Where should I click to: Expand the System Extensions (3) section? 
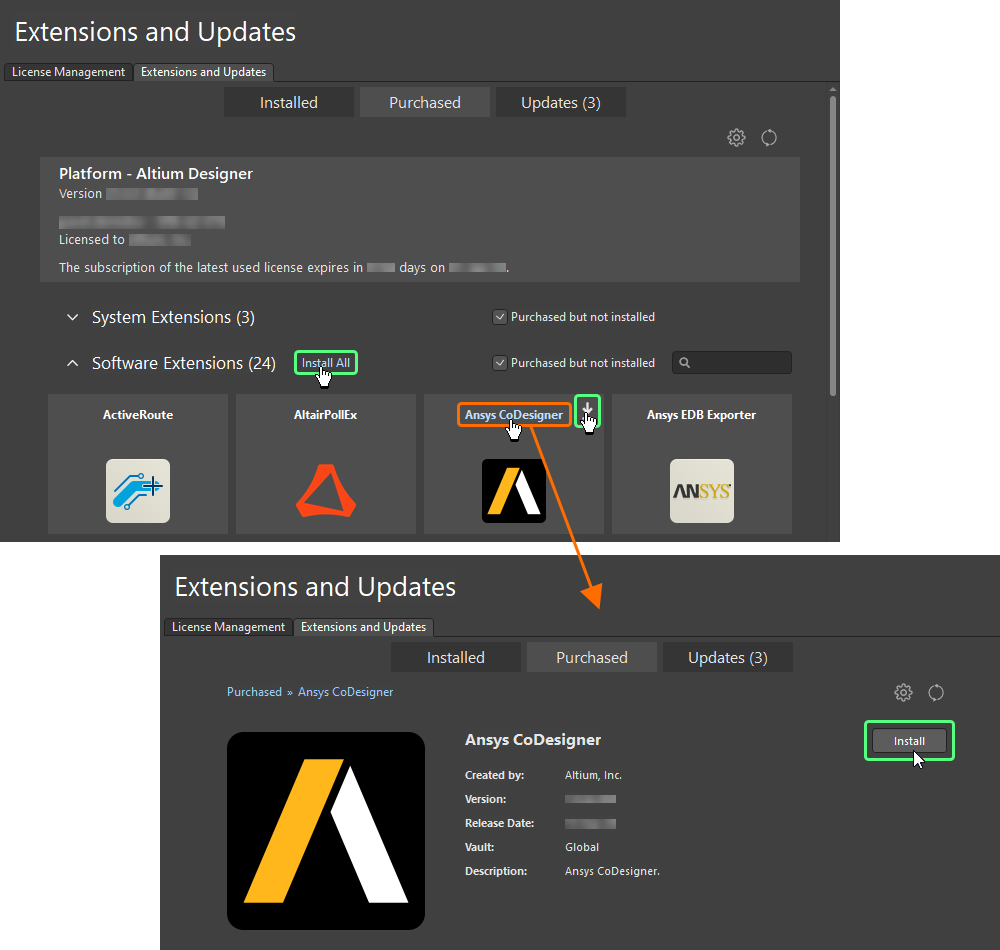coord(73,317)
